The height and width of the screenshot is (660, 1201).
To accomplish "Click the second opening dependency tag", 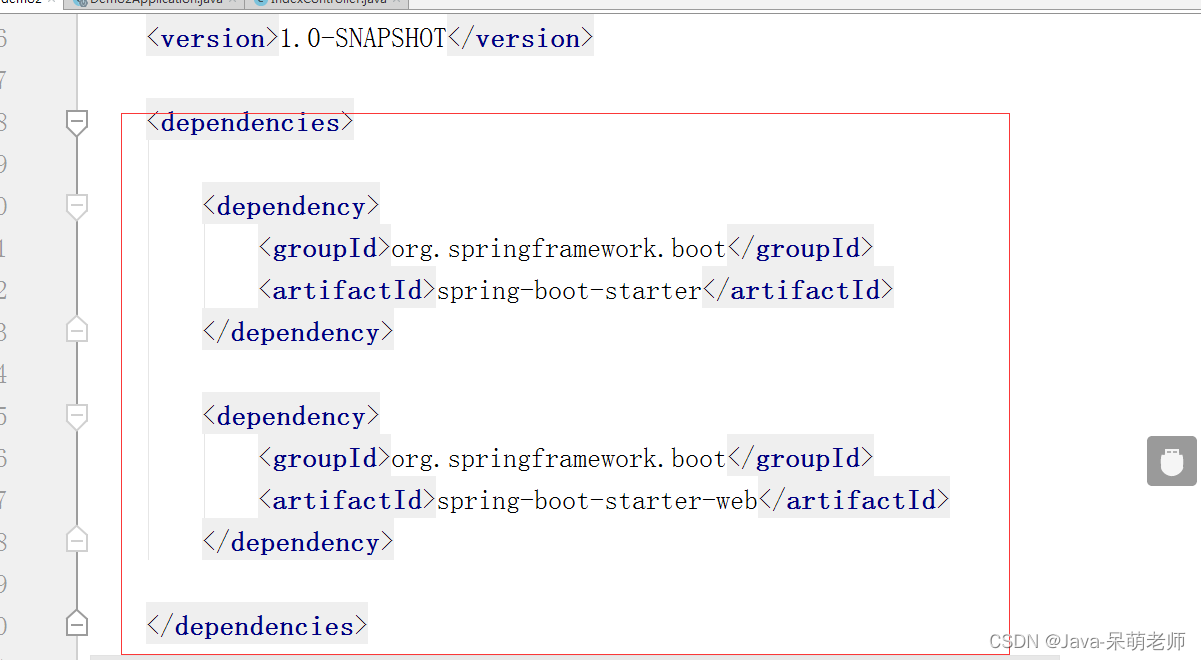I will (x=291, y=417).
